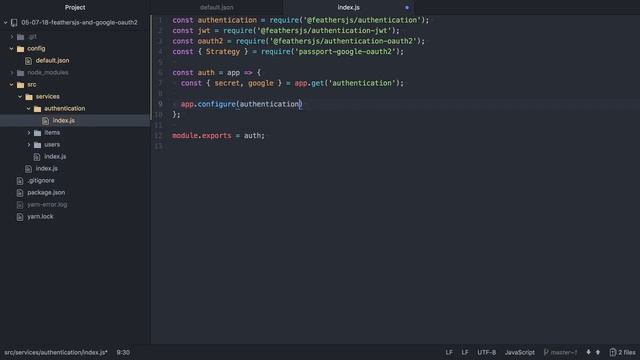640x360 pixels.
Task: Collapse the authentication folder chevron
Action: (29, 109)
